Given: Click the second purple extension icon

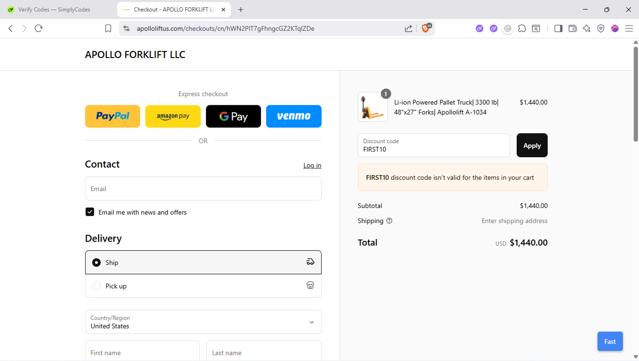Looking at the screenshot, I should point(494,29).
